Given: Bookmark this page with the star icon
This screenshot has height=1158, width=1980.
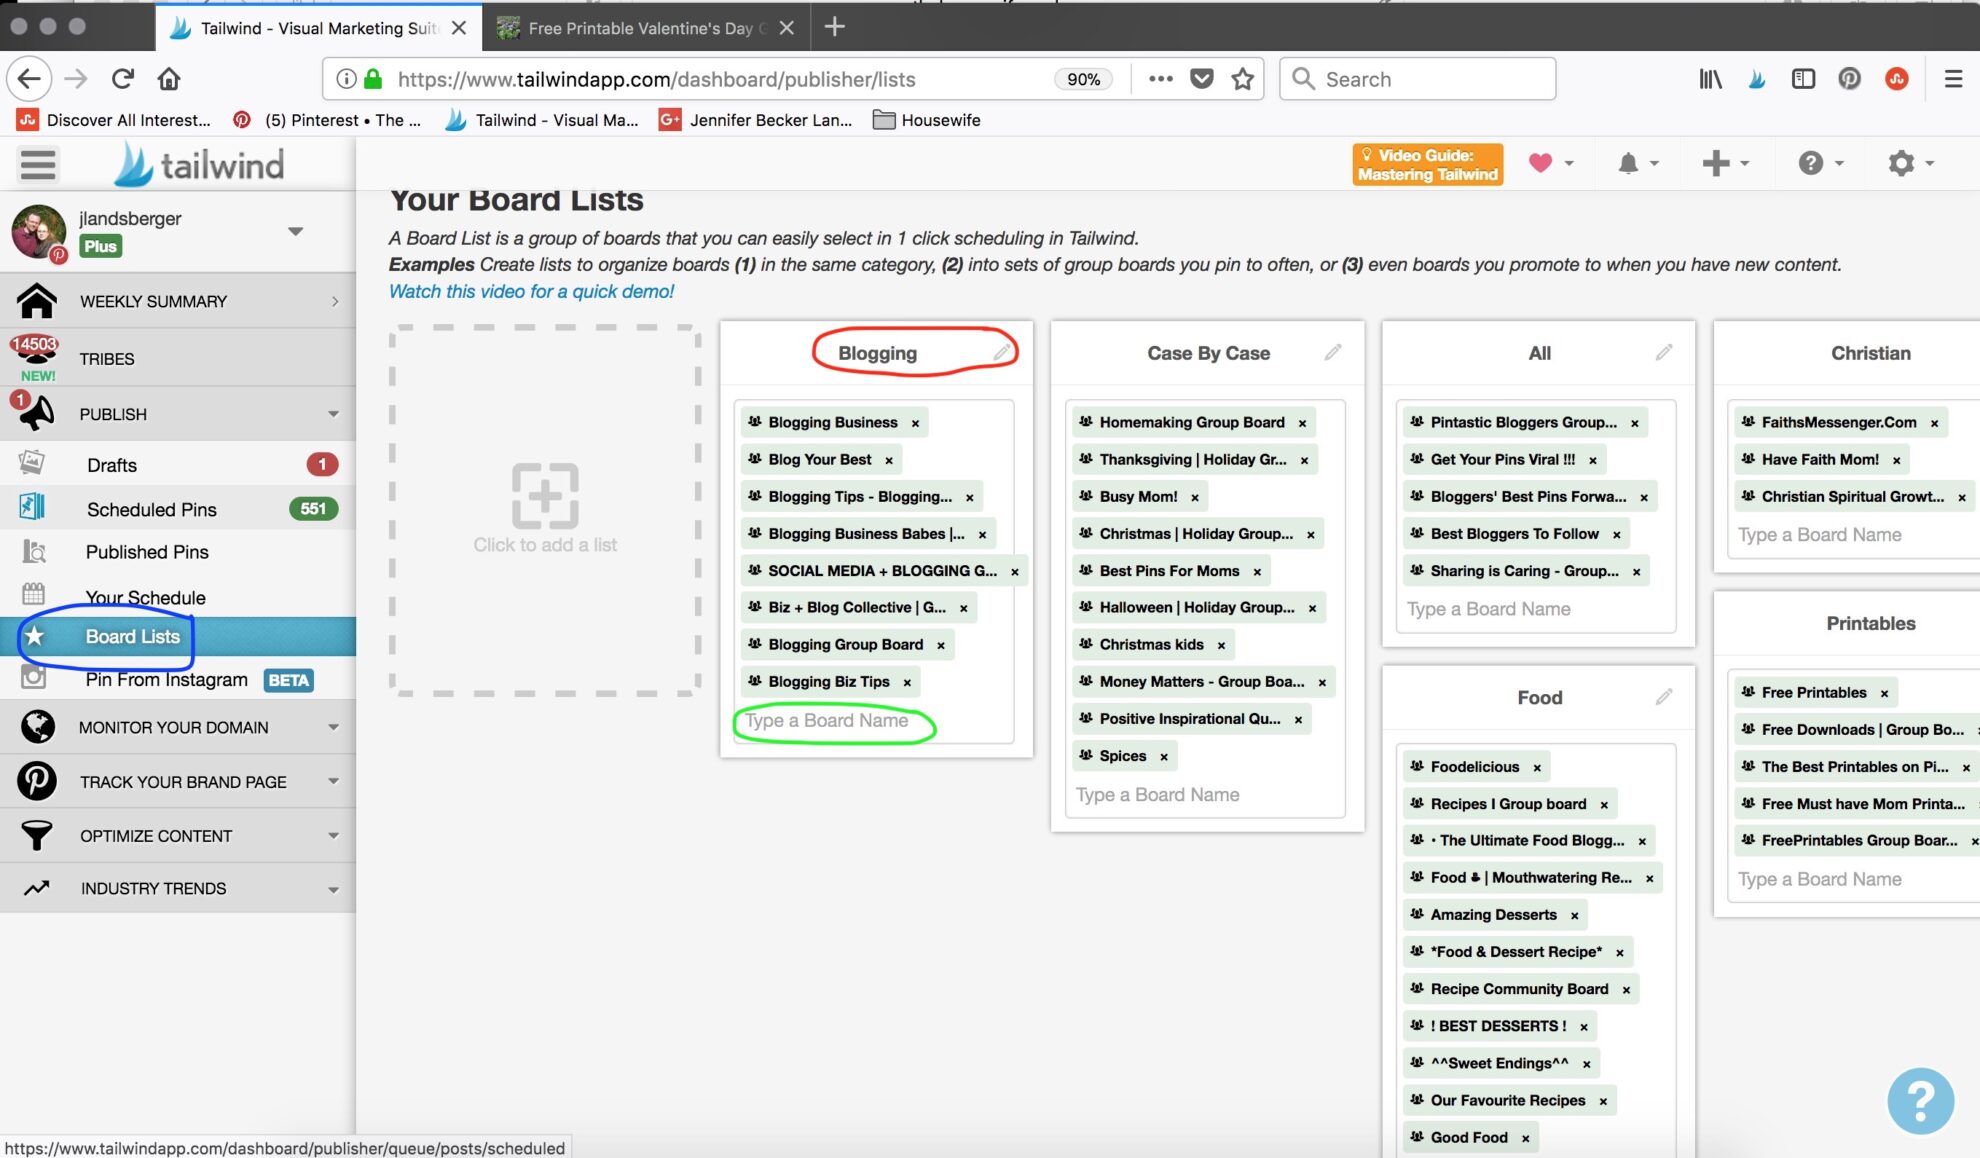Looking at the screenshot, I should [x=1242, y=79].
